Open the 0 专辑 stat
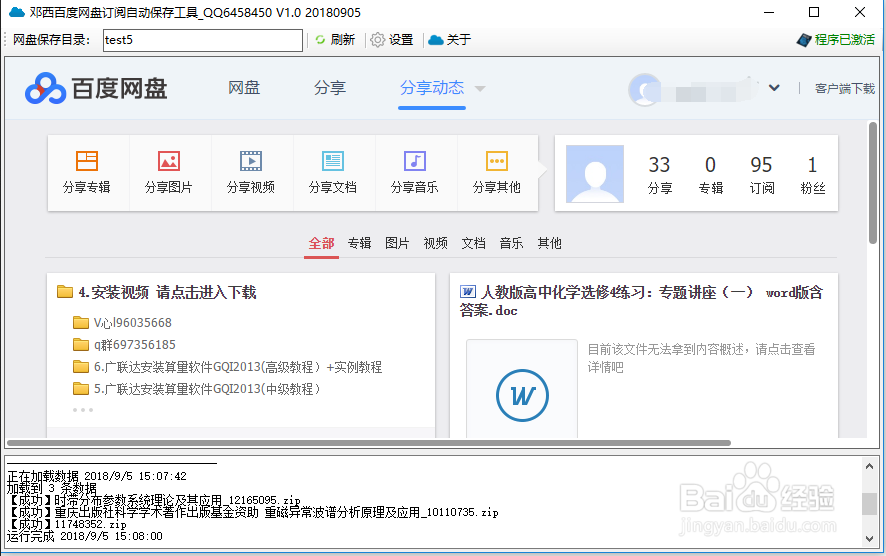 coord(711,175)
